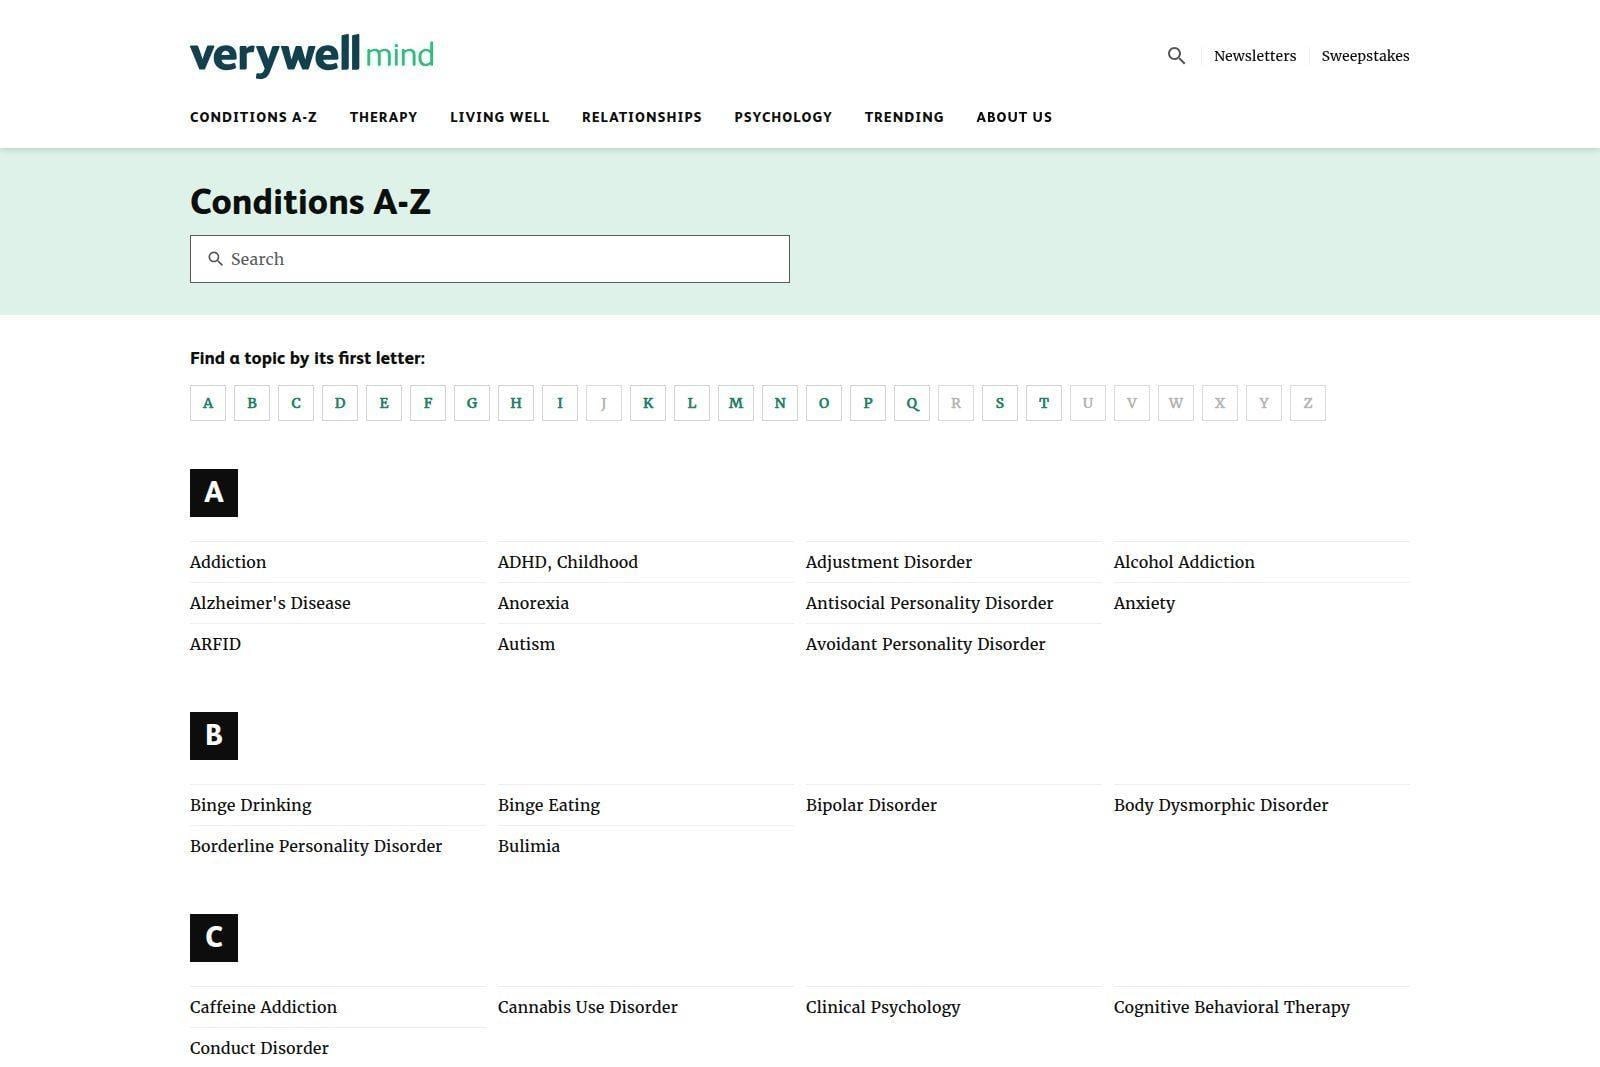This screenshot has width=1600, height=1067.
Task: Open the Caffeine Addiction topic
Action: click(263, 1007)
